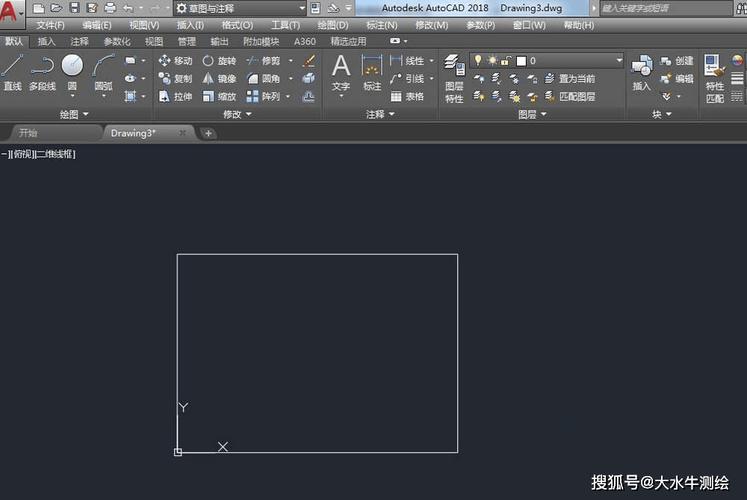Click the 编辑 block button
The width and height of the screenshot is (747, 500).
click(677, 78)
